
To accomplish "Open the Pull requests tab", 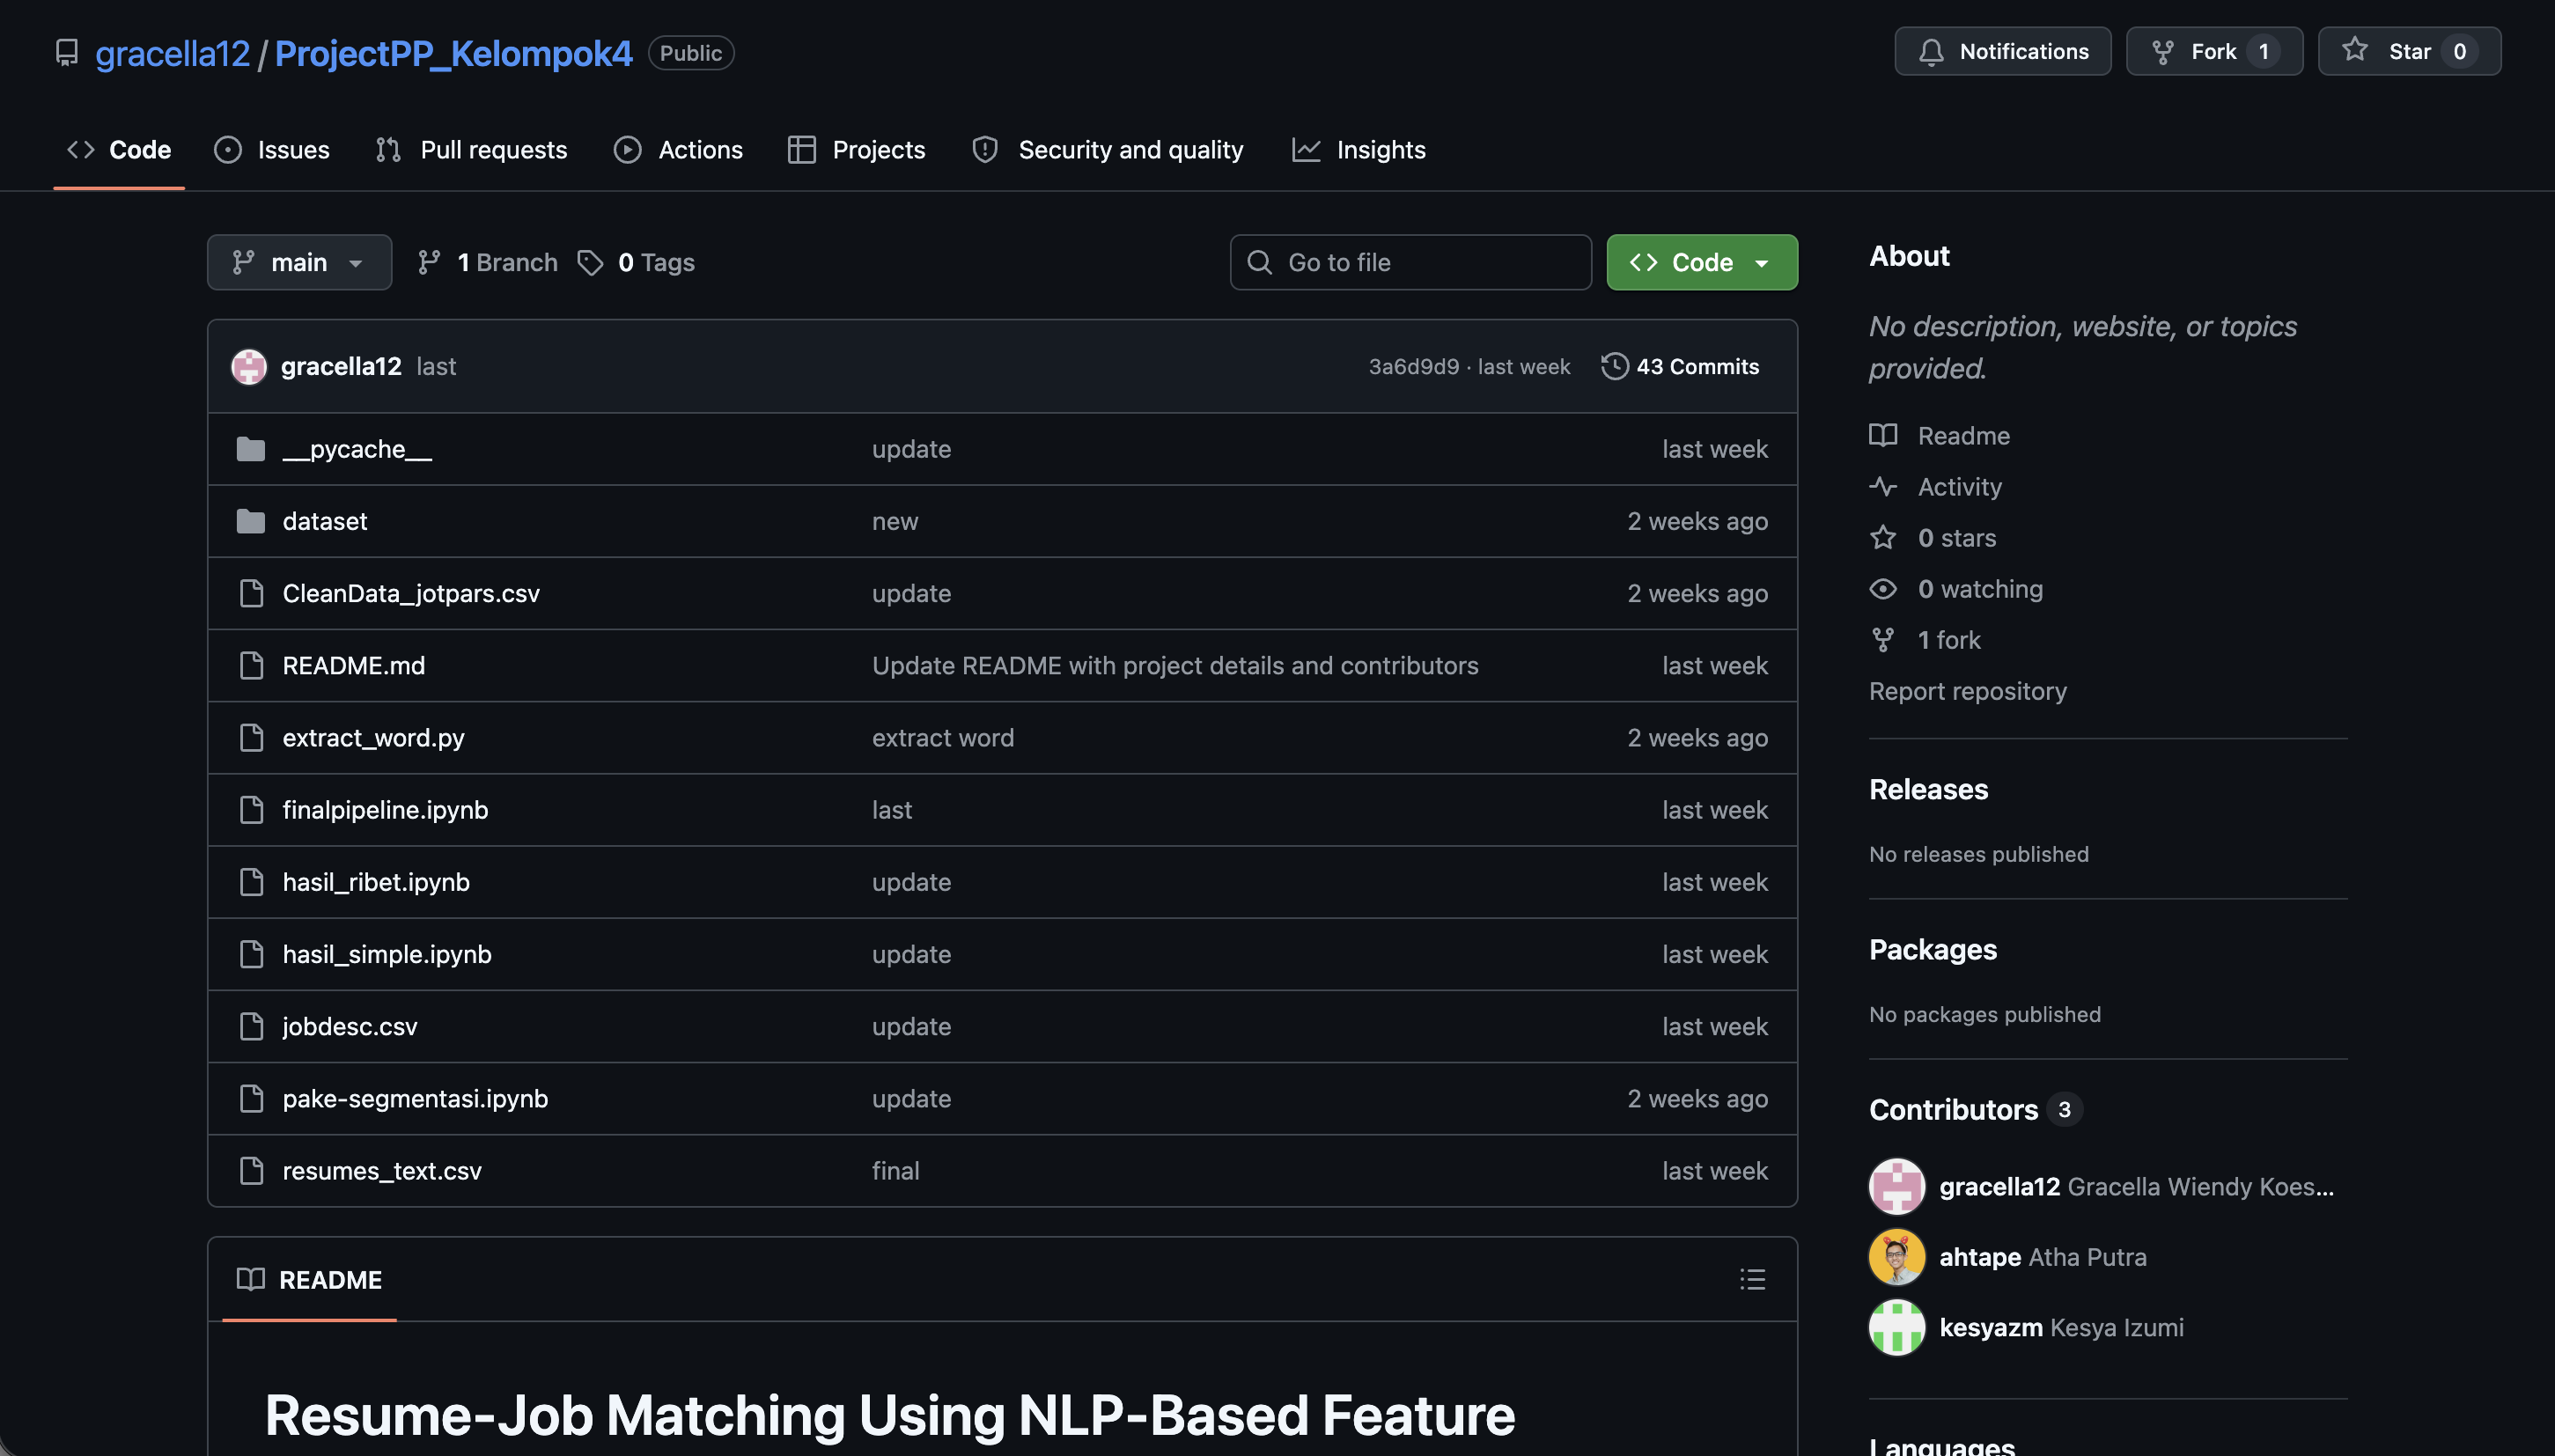I will [472, 150].
